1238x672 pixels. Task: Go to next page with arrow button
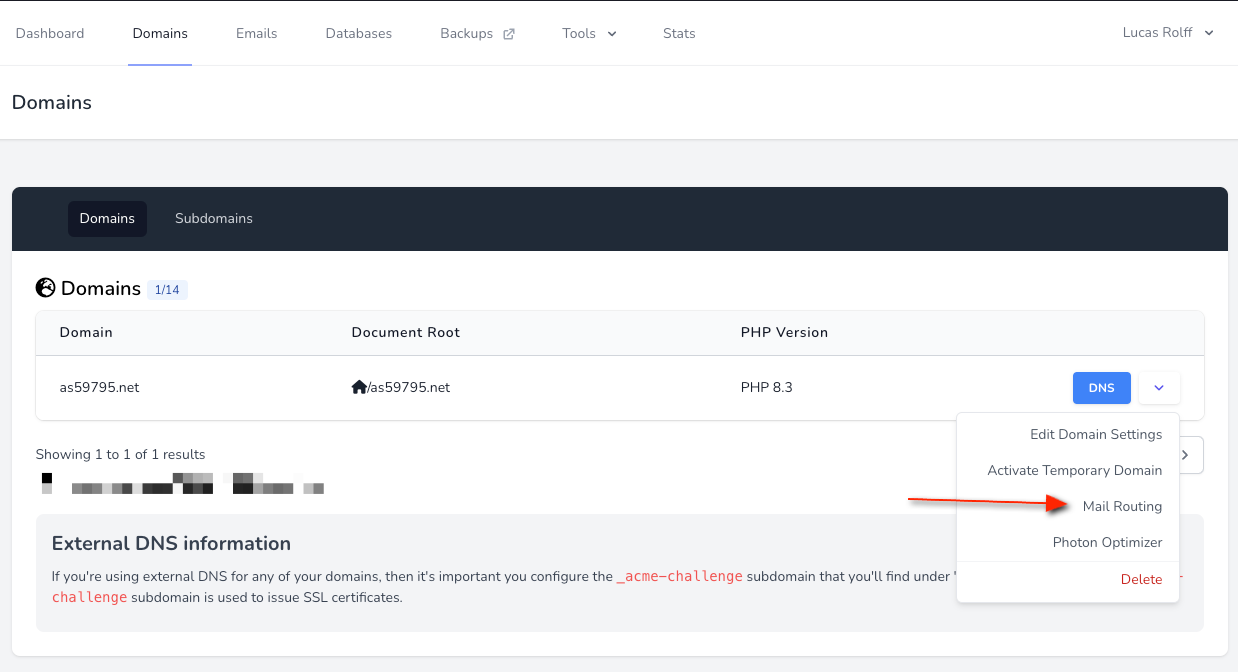pos(1186,455)
